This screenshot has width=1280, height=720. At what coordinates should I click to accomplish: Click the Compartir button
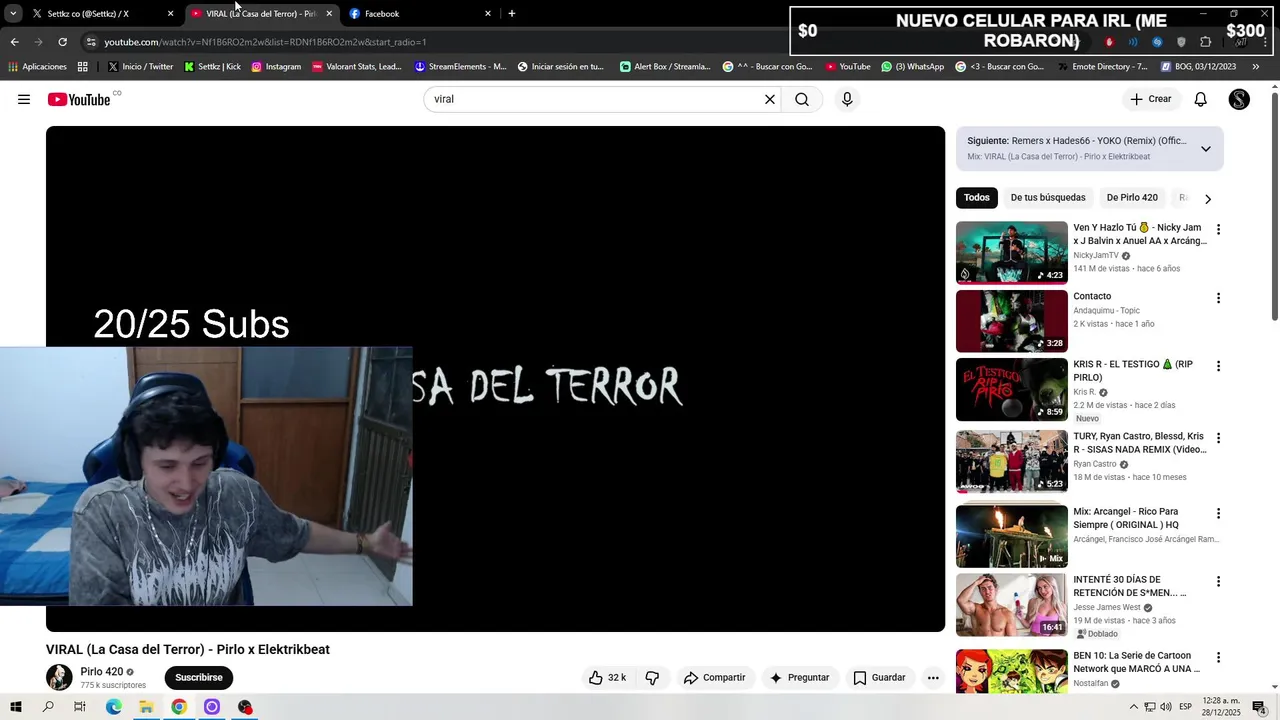tap(715, 677)
